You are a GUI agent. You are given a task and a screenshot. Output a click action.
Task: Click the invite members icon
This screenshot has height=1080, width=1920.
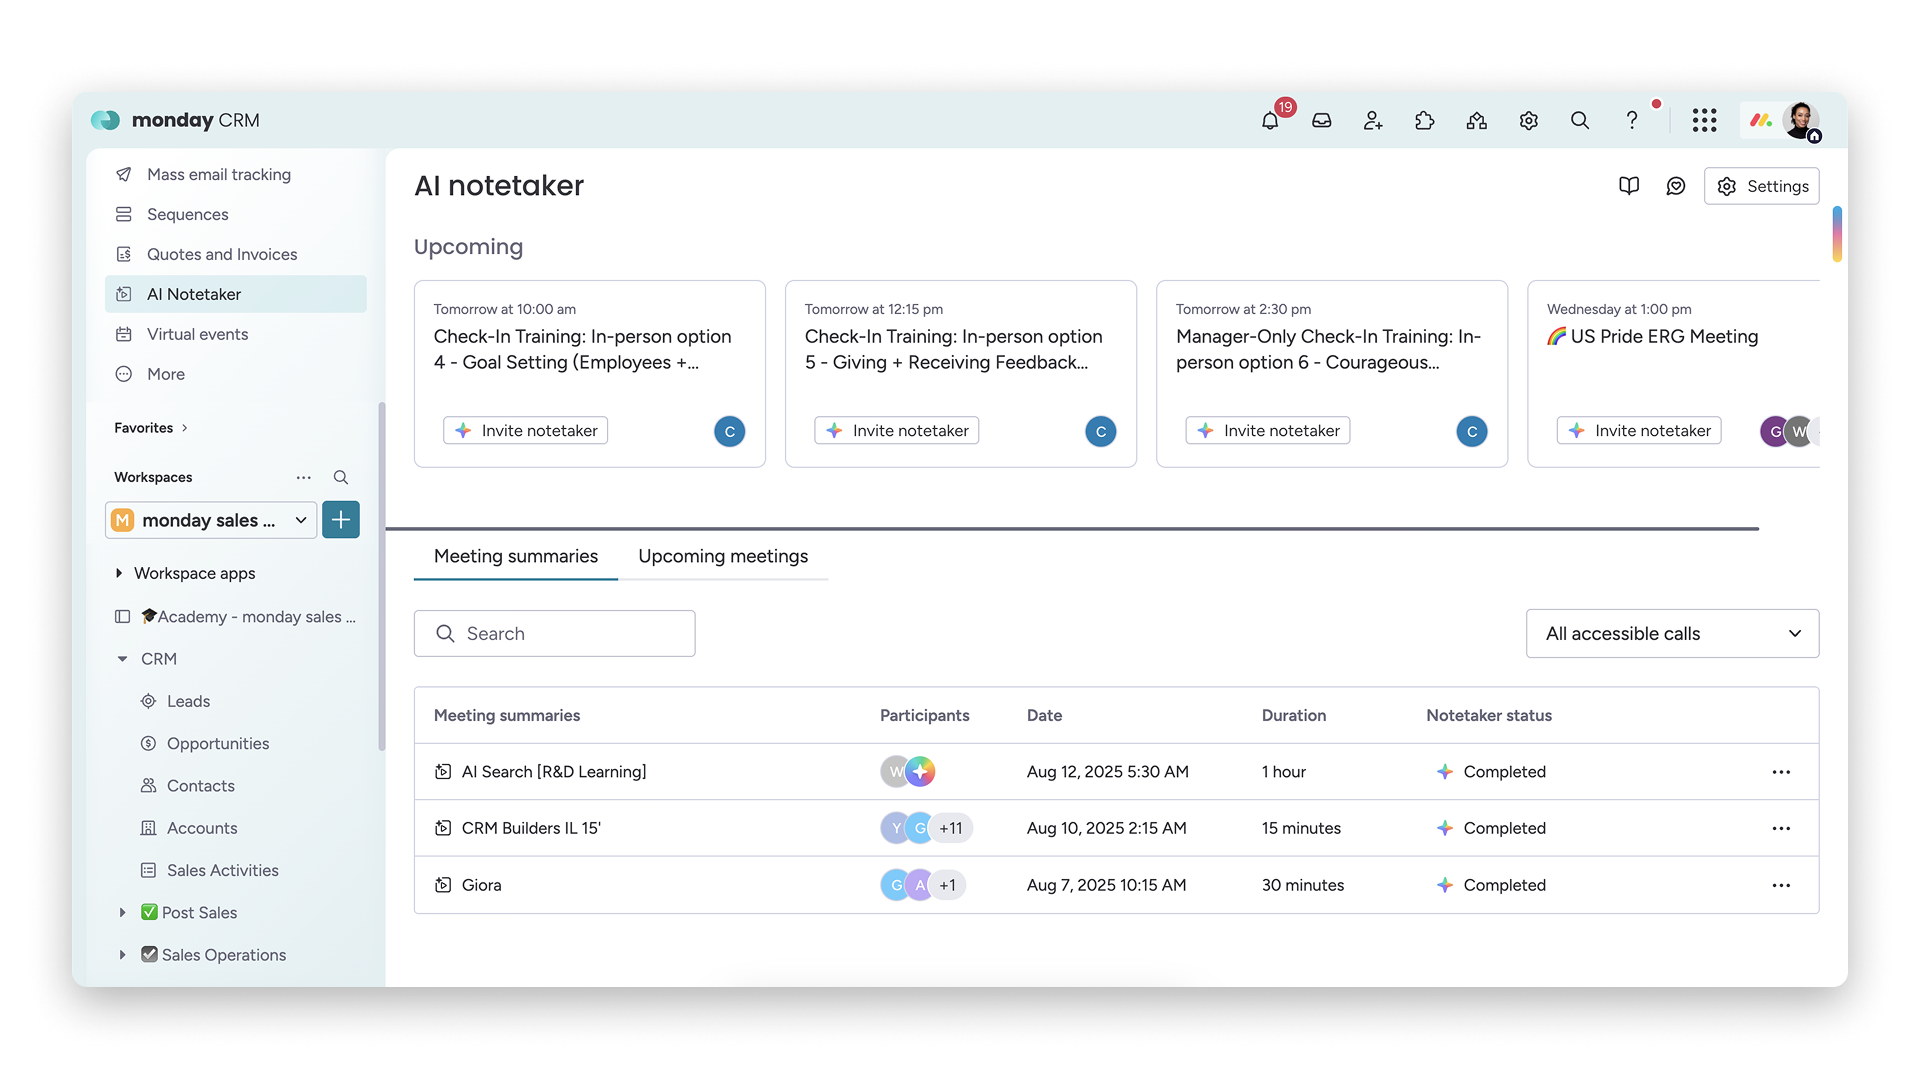pos(1373,121)
